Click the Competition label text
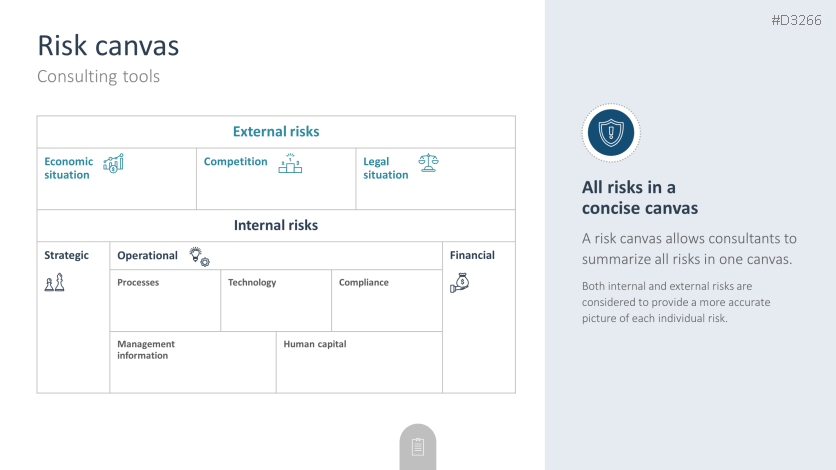836x470 pixels. coord(236,162)
